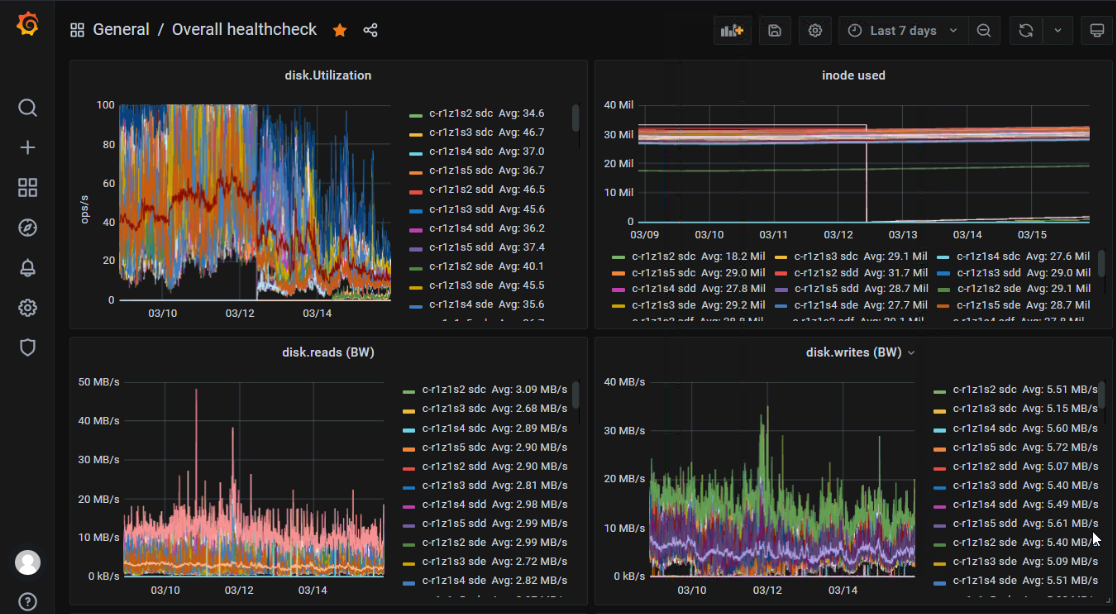This screenshot has height=614, width=1116.
Task: Click the Create plus icon in sidebar
Action: (x=27, y=148)
